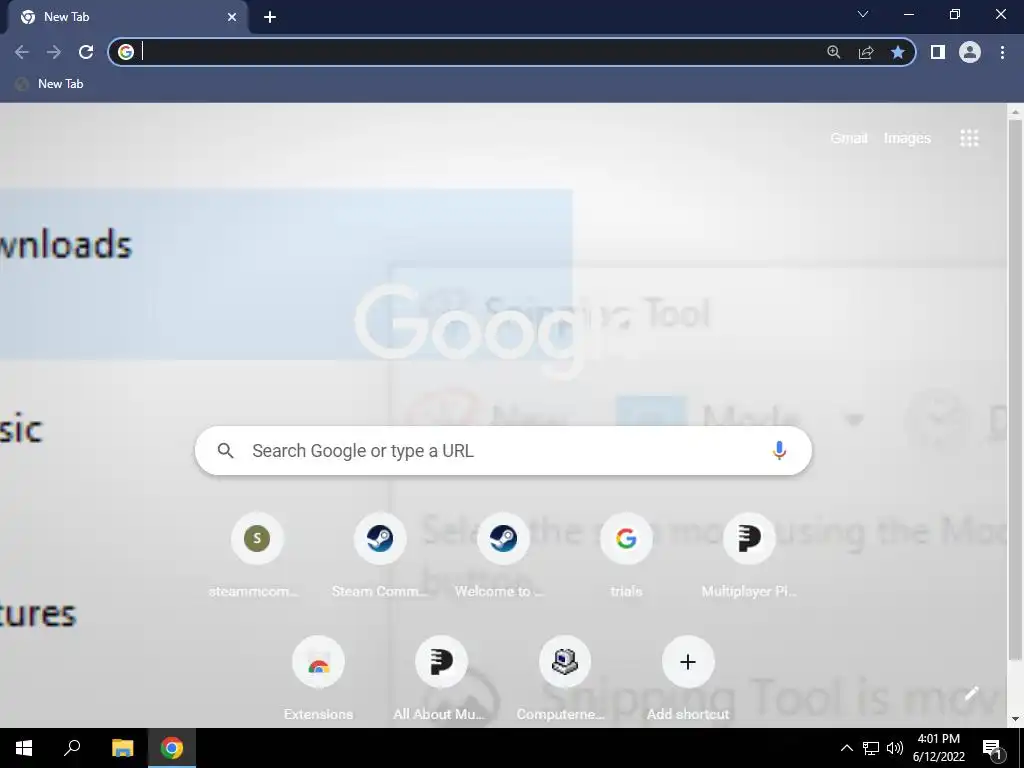Screen dimensions: 1024x768
Task: Open the side panel icon
Action: (x=938, y=52)
